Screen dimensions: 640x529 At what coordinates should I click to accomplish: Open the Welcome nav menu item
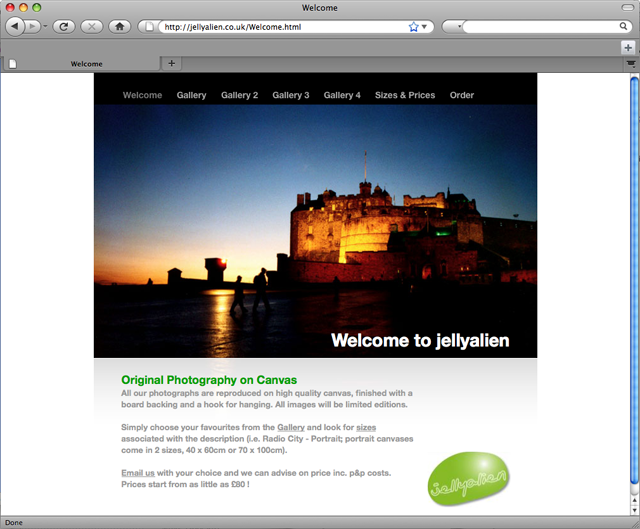click(142, 95)
